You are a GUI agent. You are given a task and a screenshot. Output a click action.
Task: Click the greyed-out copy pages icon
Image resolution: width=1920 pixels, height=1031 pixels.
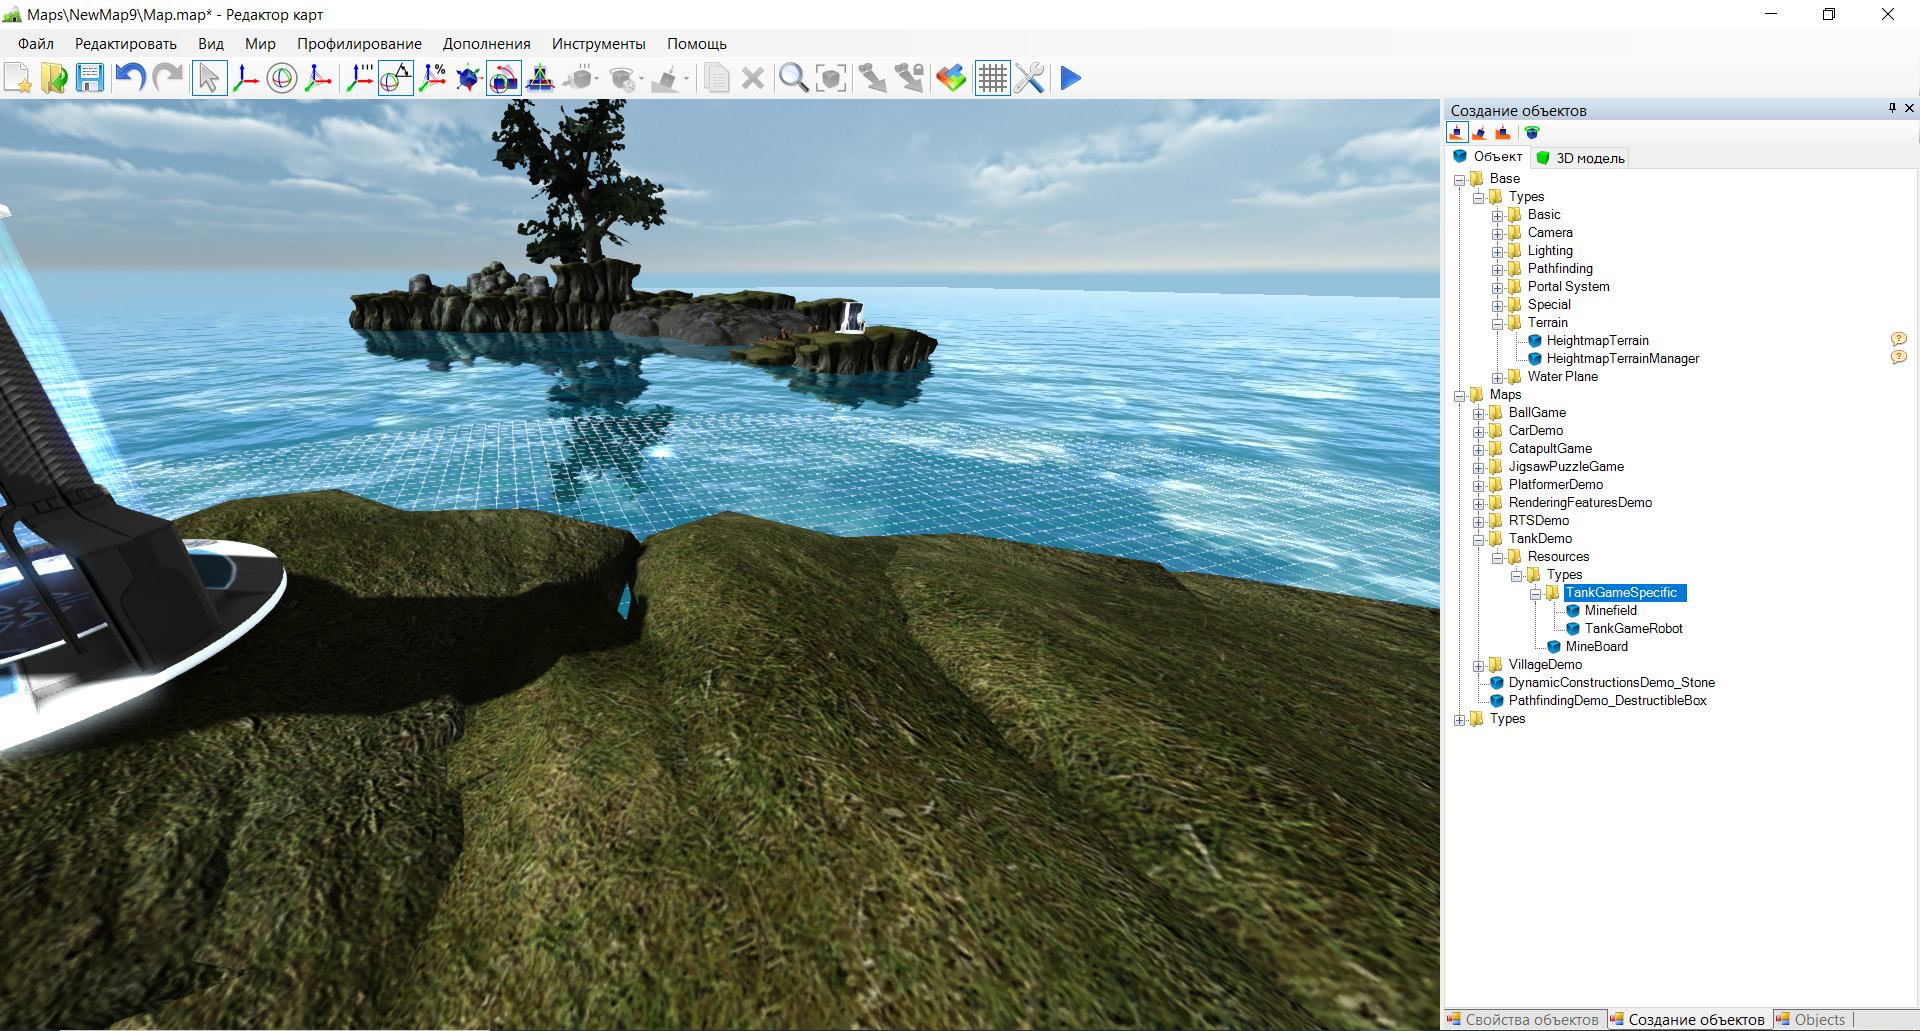(x=716, y=78)
